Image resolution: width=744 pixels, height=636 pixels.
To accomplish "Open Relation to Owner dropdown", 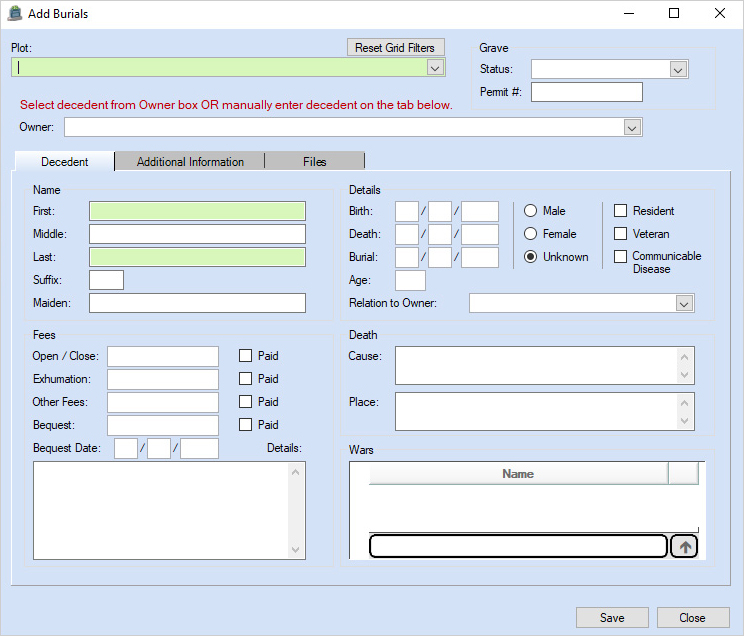I will [684, 303].
